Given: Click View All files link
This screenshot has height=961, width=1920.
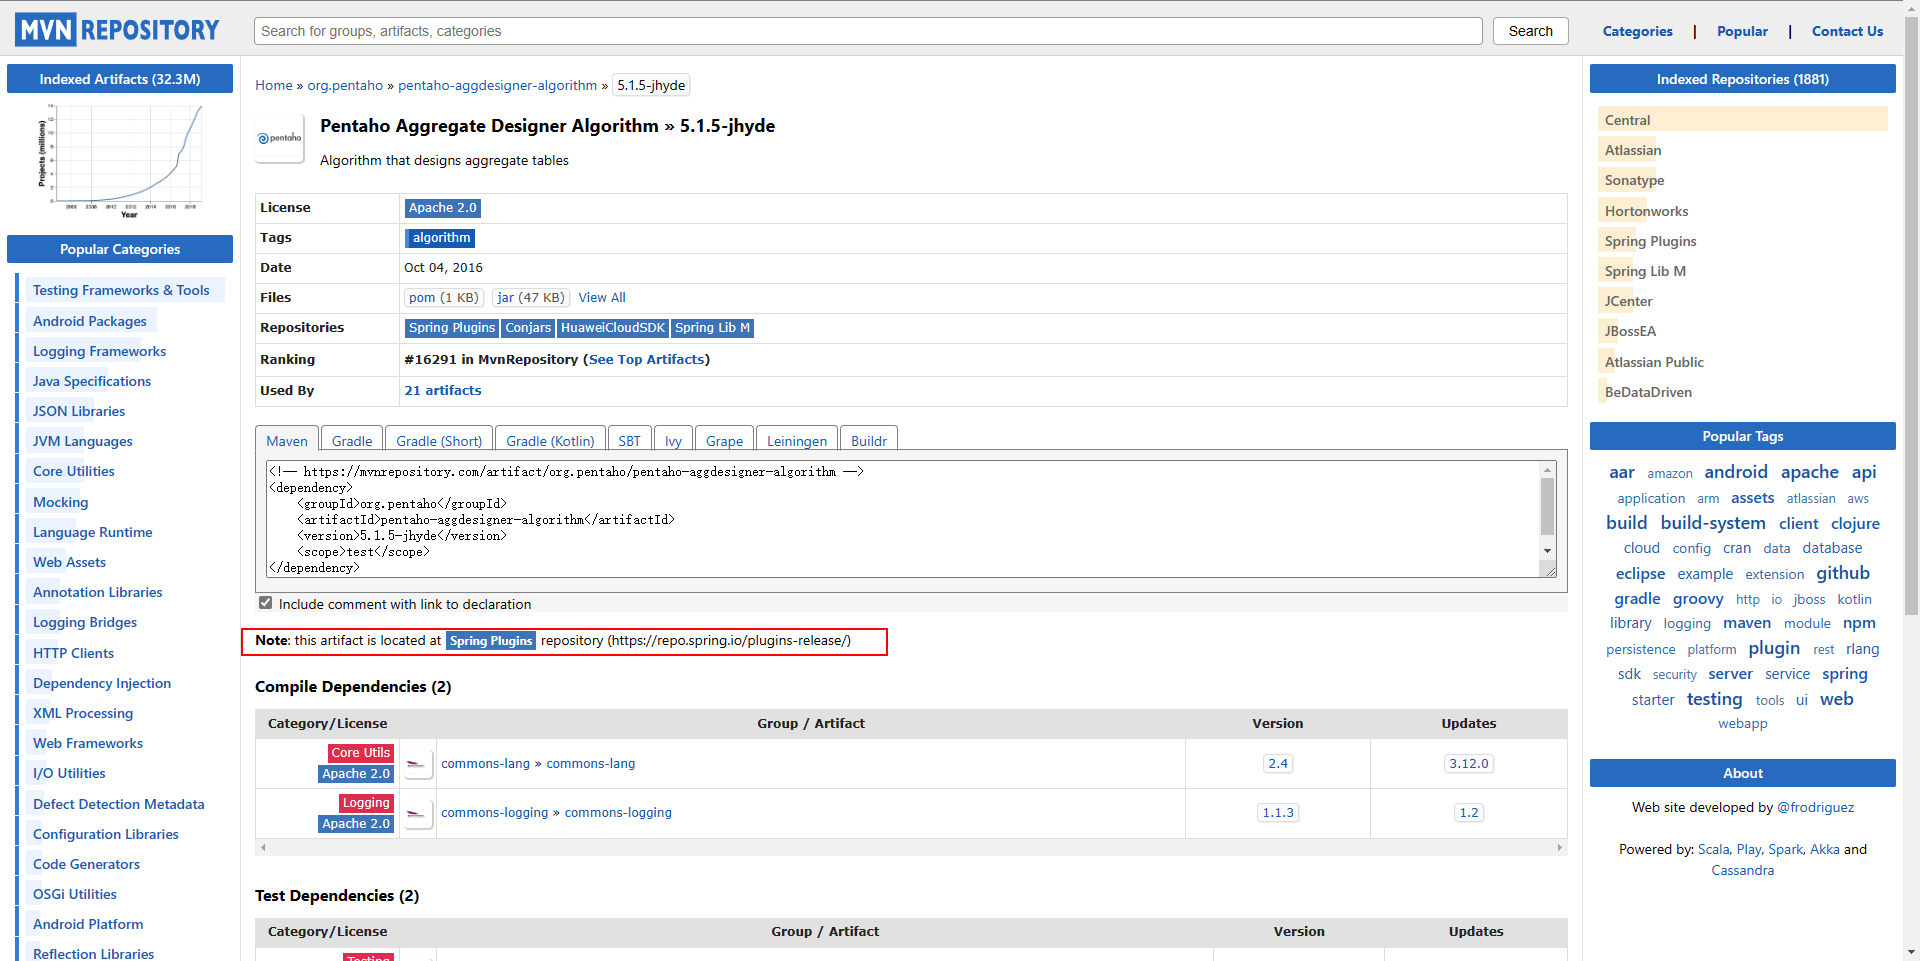Looking at the screenshot, I should pyautogui.click(x=602, y=298).
